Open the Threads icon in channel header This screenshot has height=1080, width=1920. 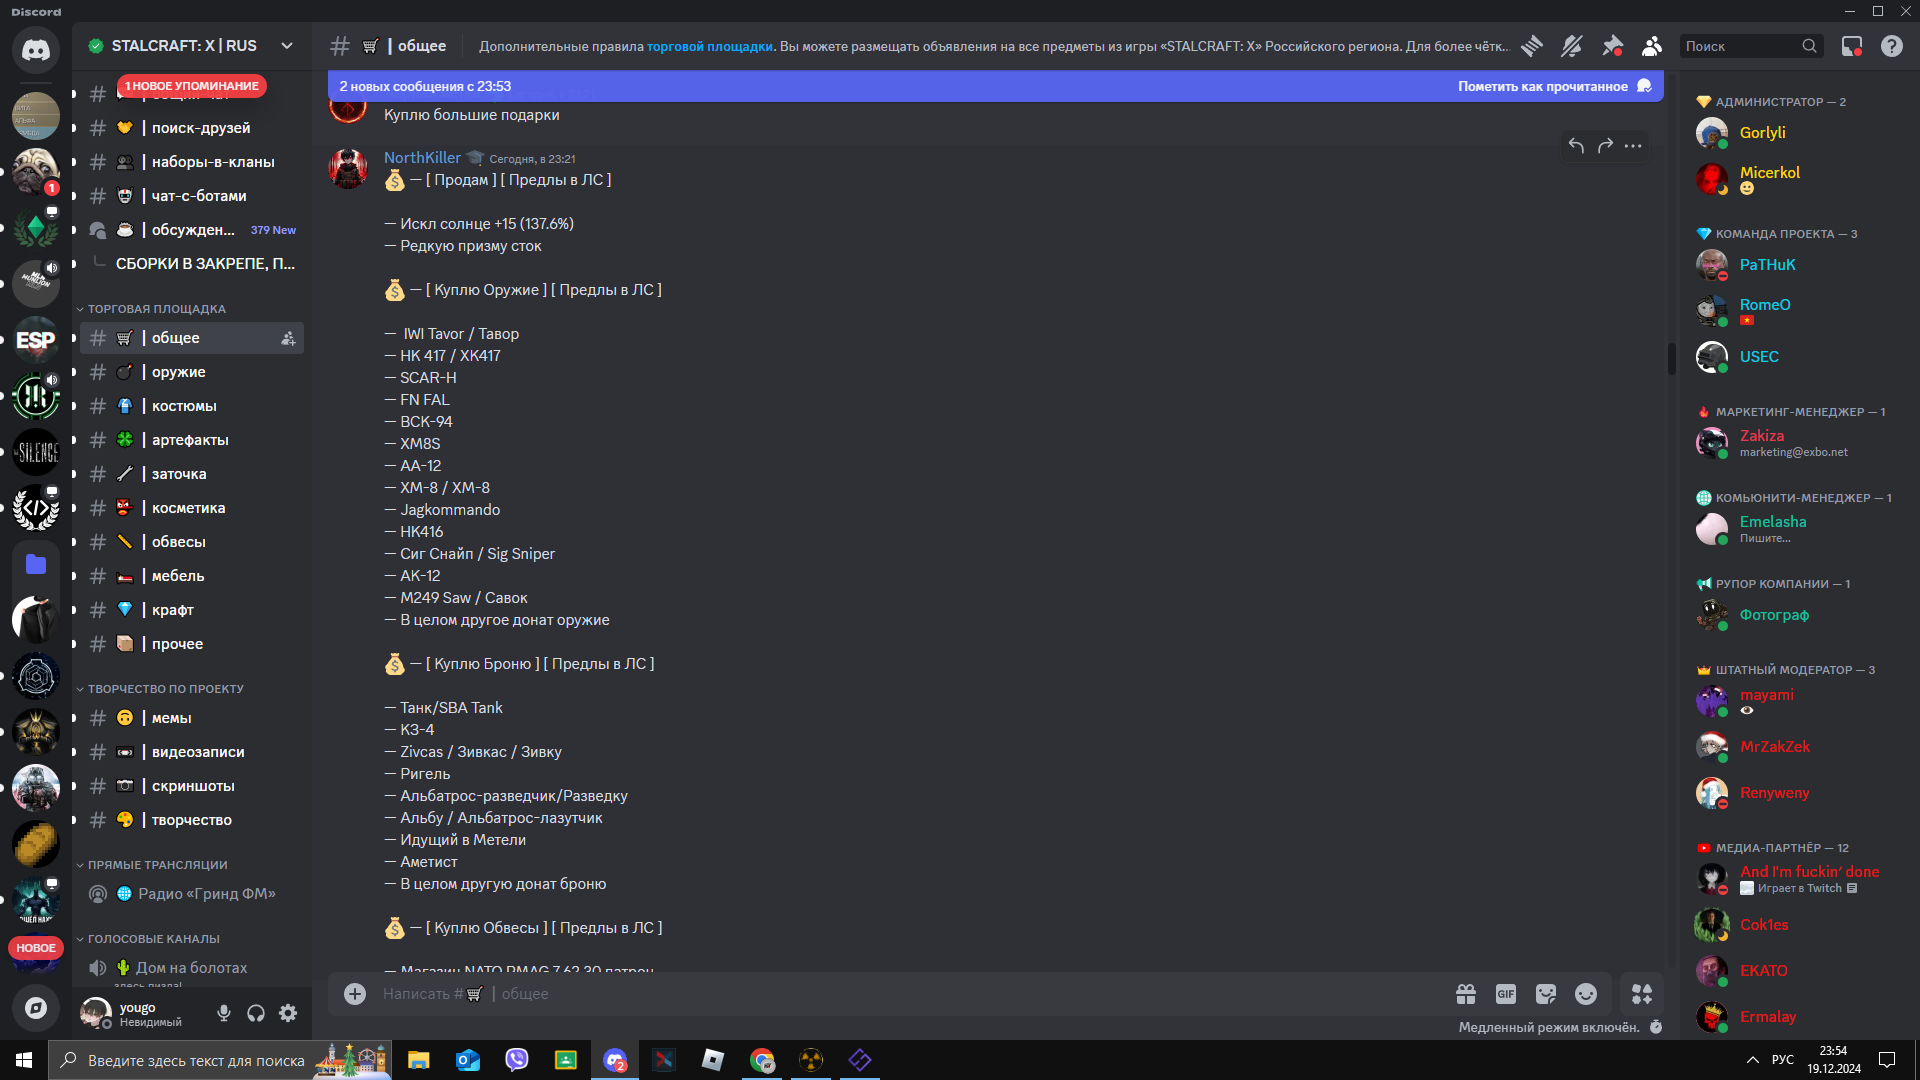[x=1532, y=46]
